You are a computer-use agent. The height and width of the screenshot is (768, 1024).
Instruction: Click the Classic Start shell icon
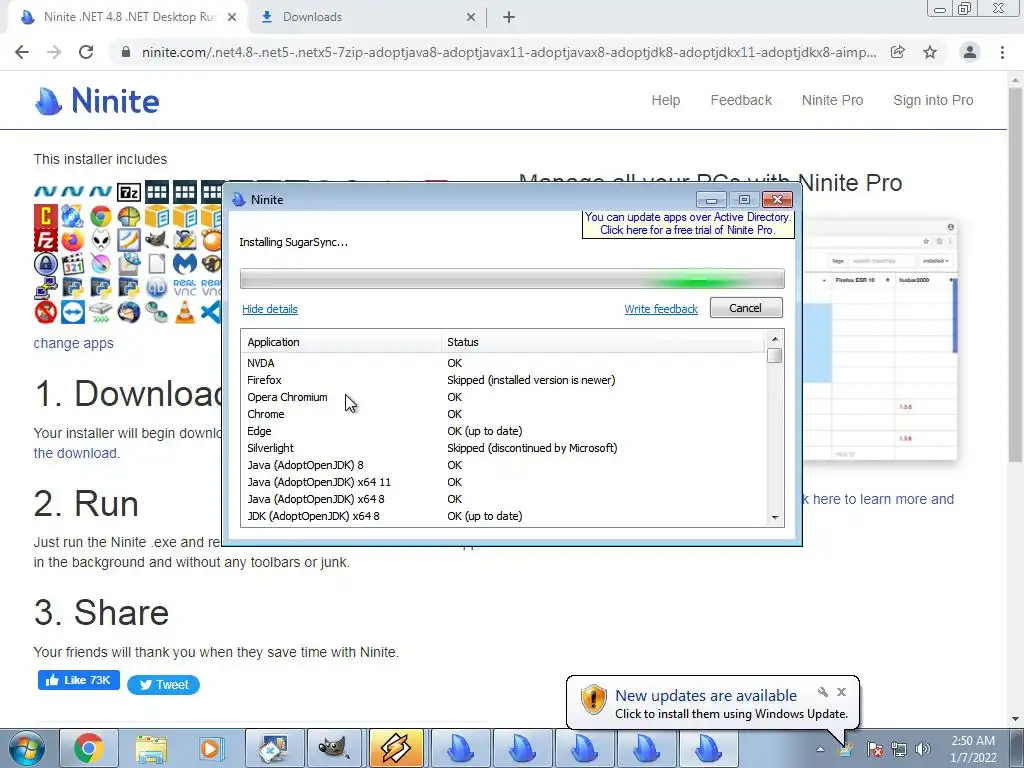pos(129,216)
